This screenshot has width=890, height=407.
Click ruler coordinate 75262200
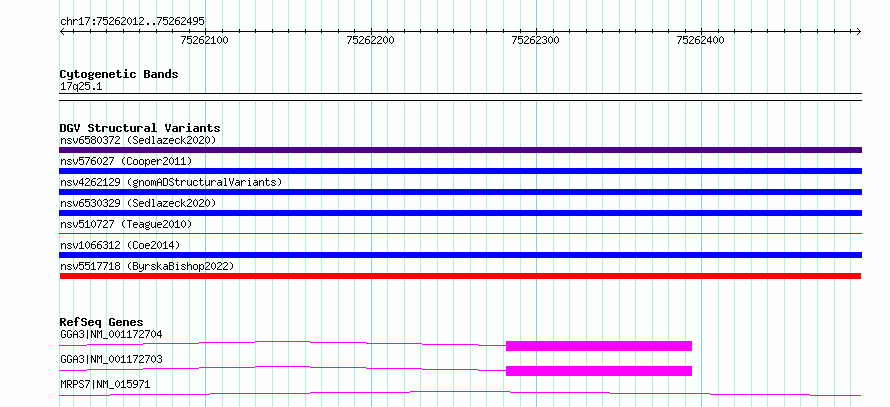click(x=370, y=40)
